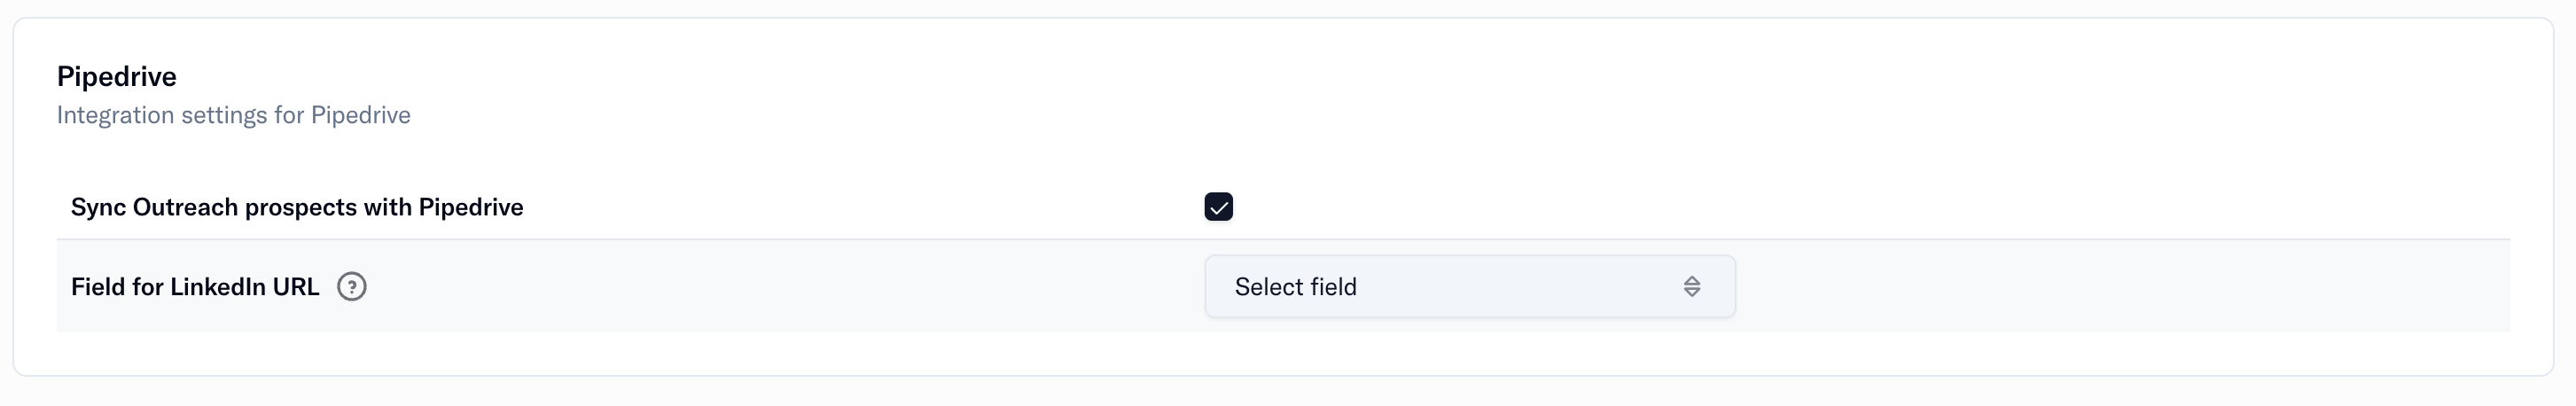
Task: Select the Field for LinkedIn URL row
Action: pyautogui.click(x=1283, y=286)
